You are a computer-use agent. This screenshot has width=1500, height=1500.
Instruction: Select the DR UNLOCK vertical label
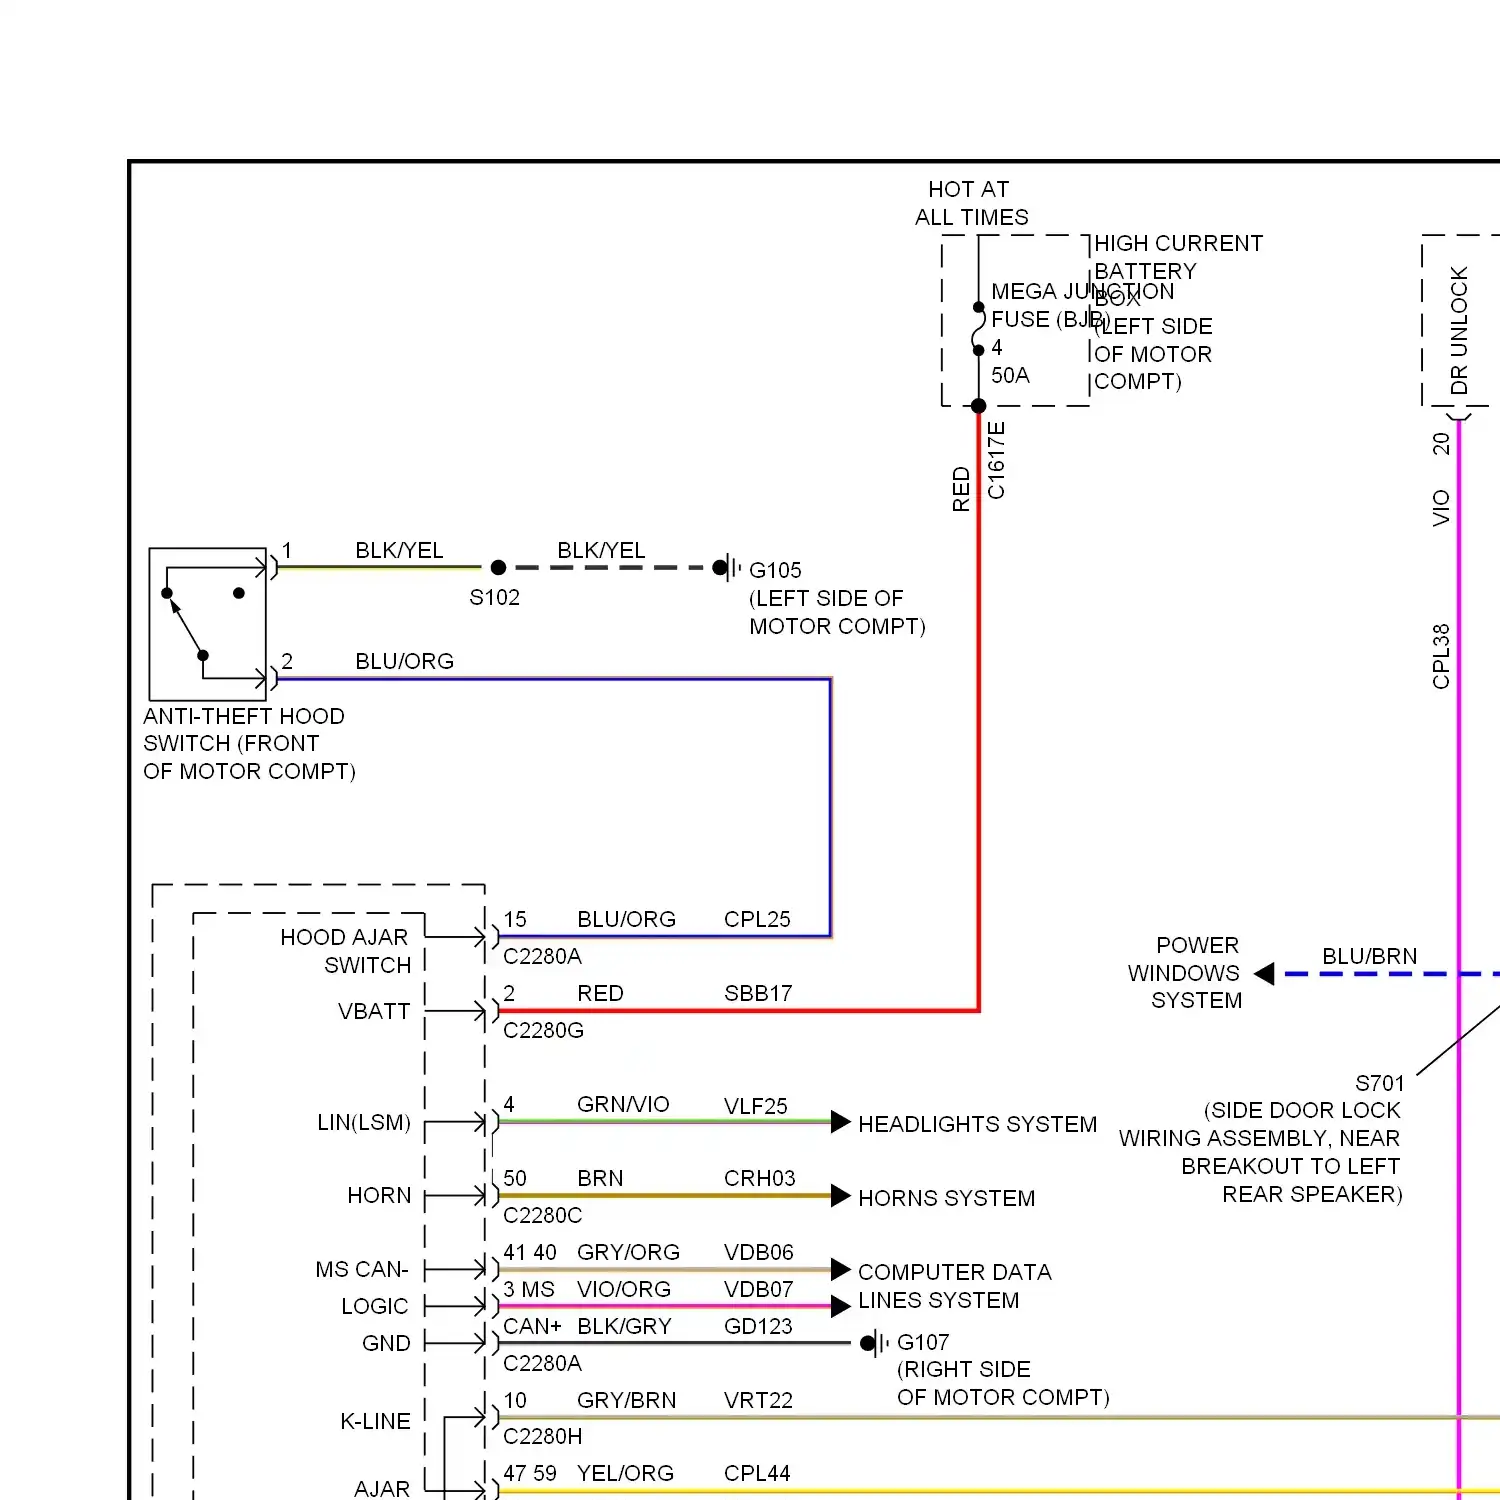coord(1459,330)
